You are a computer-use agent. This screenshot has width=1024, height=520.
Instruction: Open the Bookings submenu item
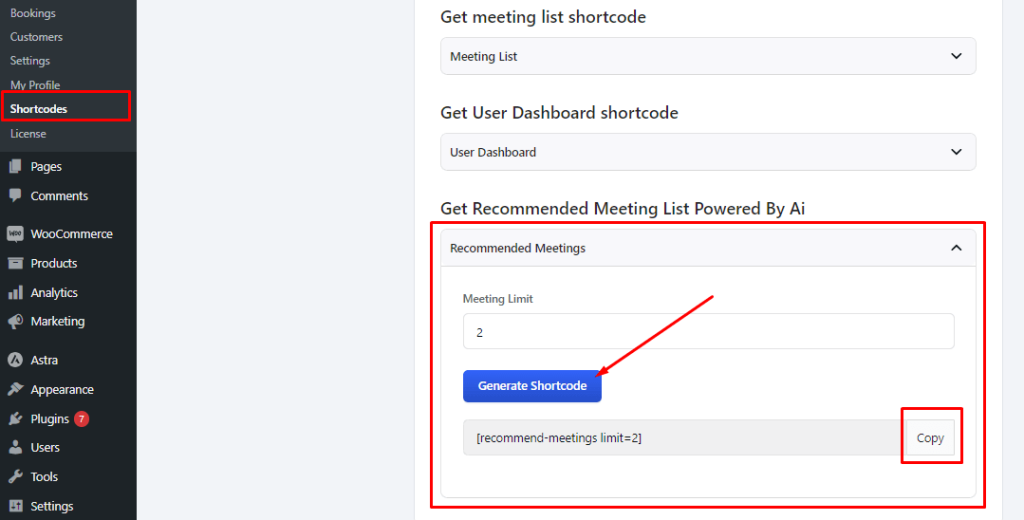[33, 13]
